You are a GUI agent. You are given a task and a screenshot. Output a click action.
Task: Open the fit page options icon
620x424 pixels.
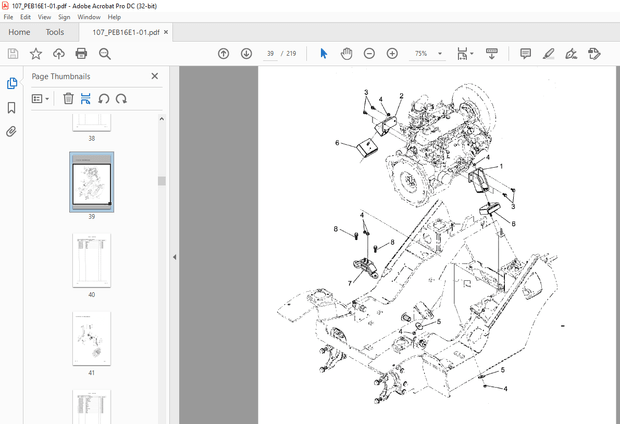pyautogui.click(x=465, y=53)
